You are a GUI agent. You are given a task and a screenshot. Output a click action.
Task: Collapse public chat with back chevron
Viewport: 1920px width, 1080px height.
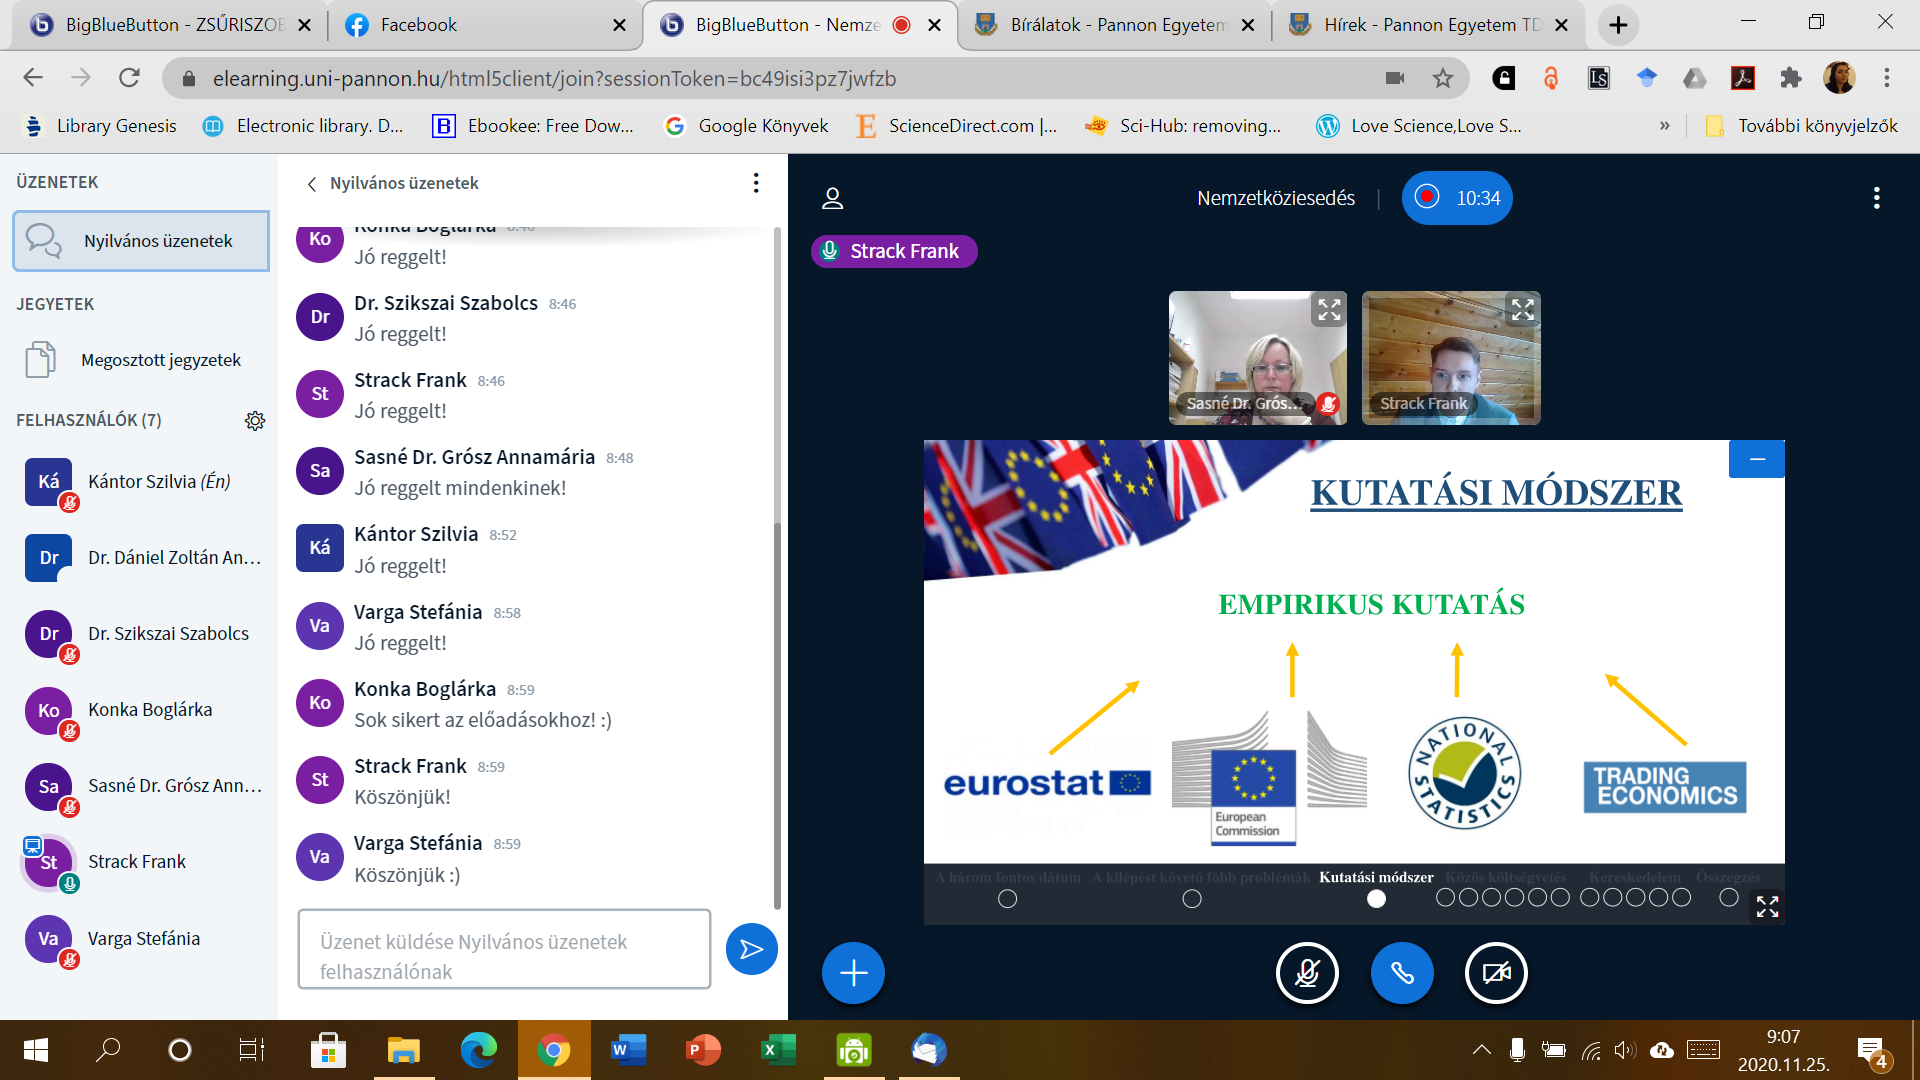click(x=312, y=184)
